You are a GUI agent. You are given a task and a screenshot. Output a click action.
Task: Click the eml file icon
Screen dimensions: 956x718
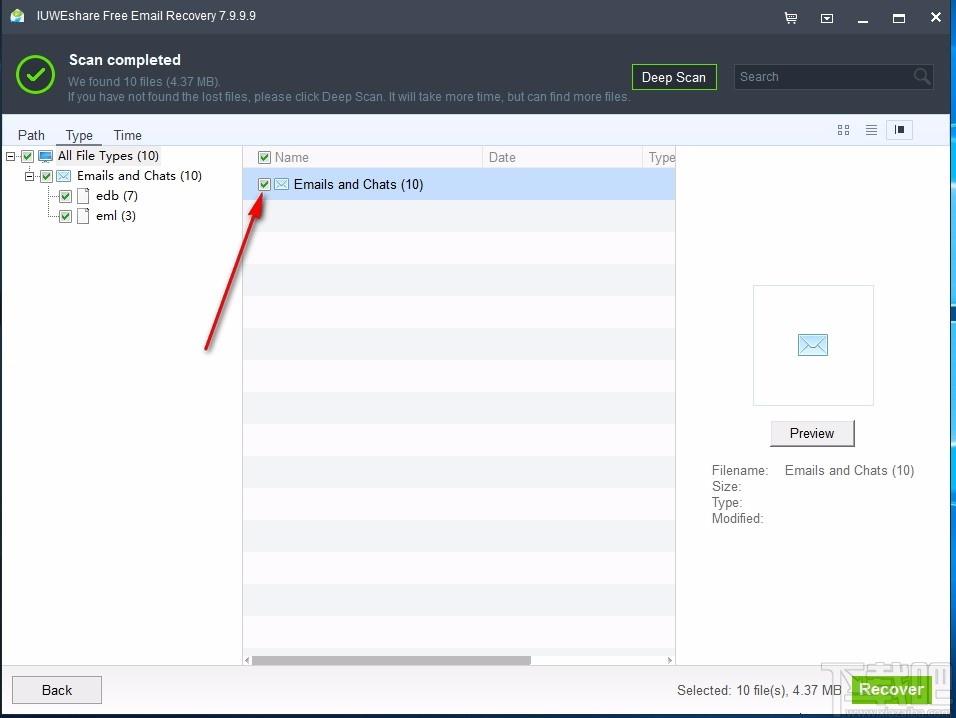tap(83, 216)
